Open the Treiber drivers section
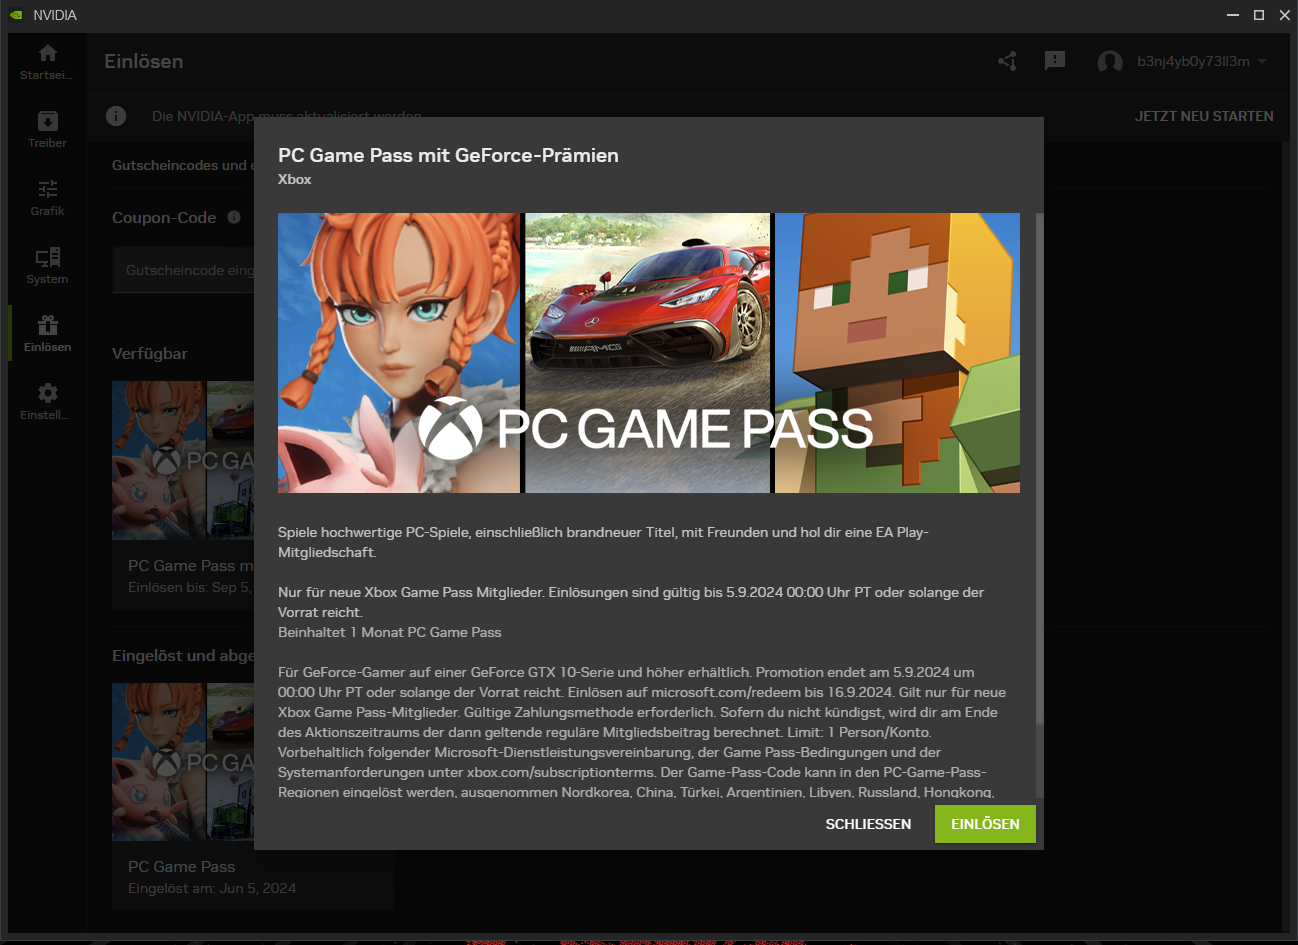Image resolution: width=1298 pixels, height=945 pixels. point(47,129)
